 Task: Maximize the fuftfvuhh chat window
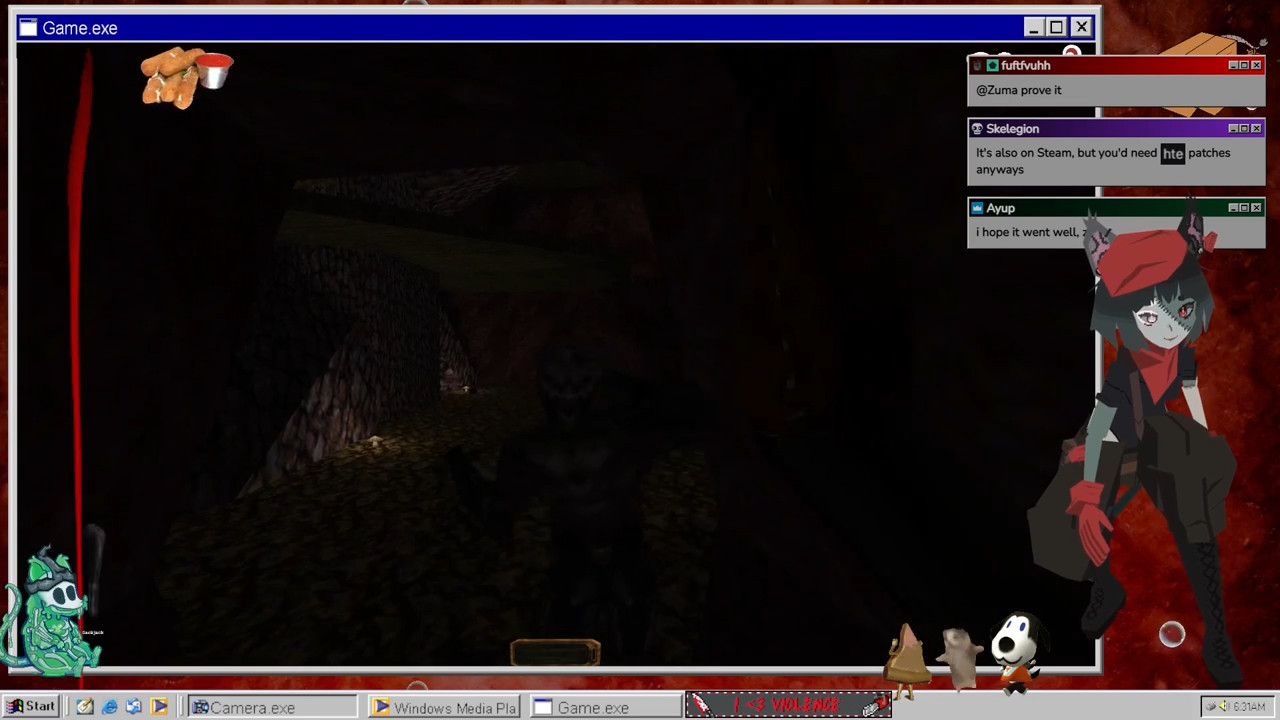pyautogui.click(x=1245, y=65)
